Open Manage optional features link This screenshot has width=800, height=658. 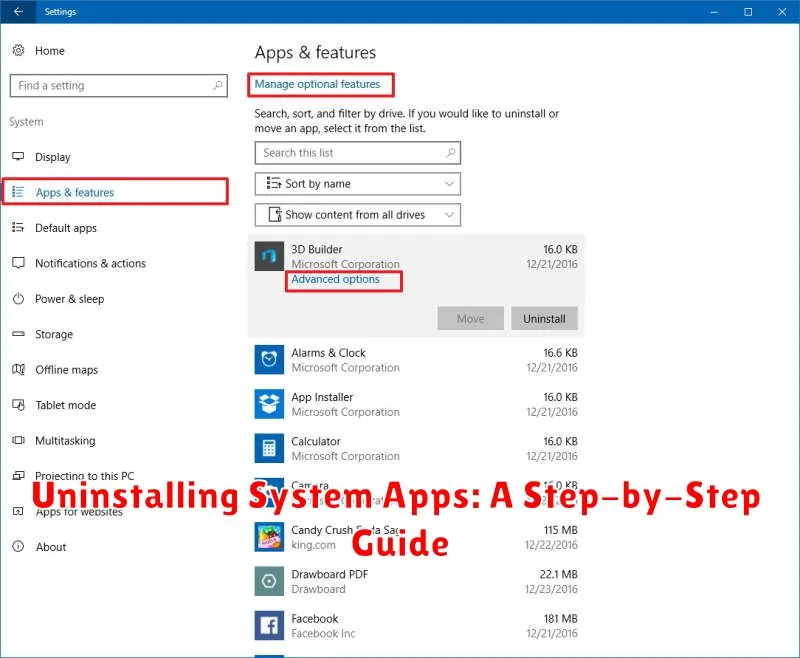click(x=320, y=85)
